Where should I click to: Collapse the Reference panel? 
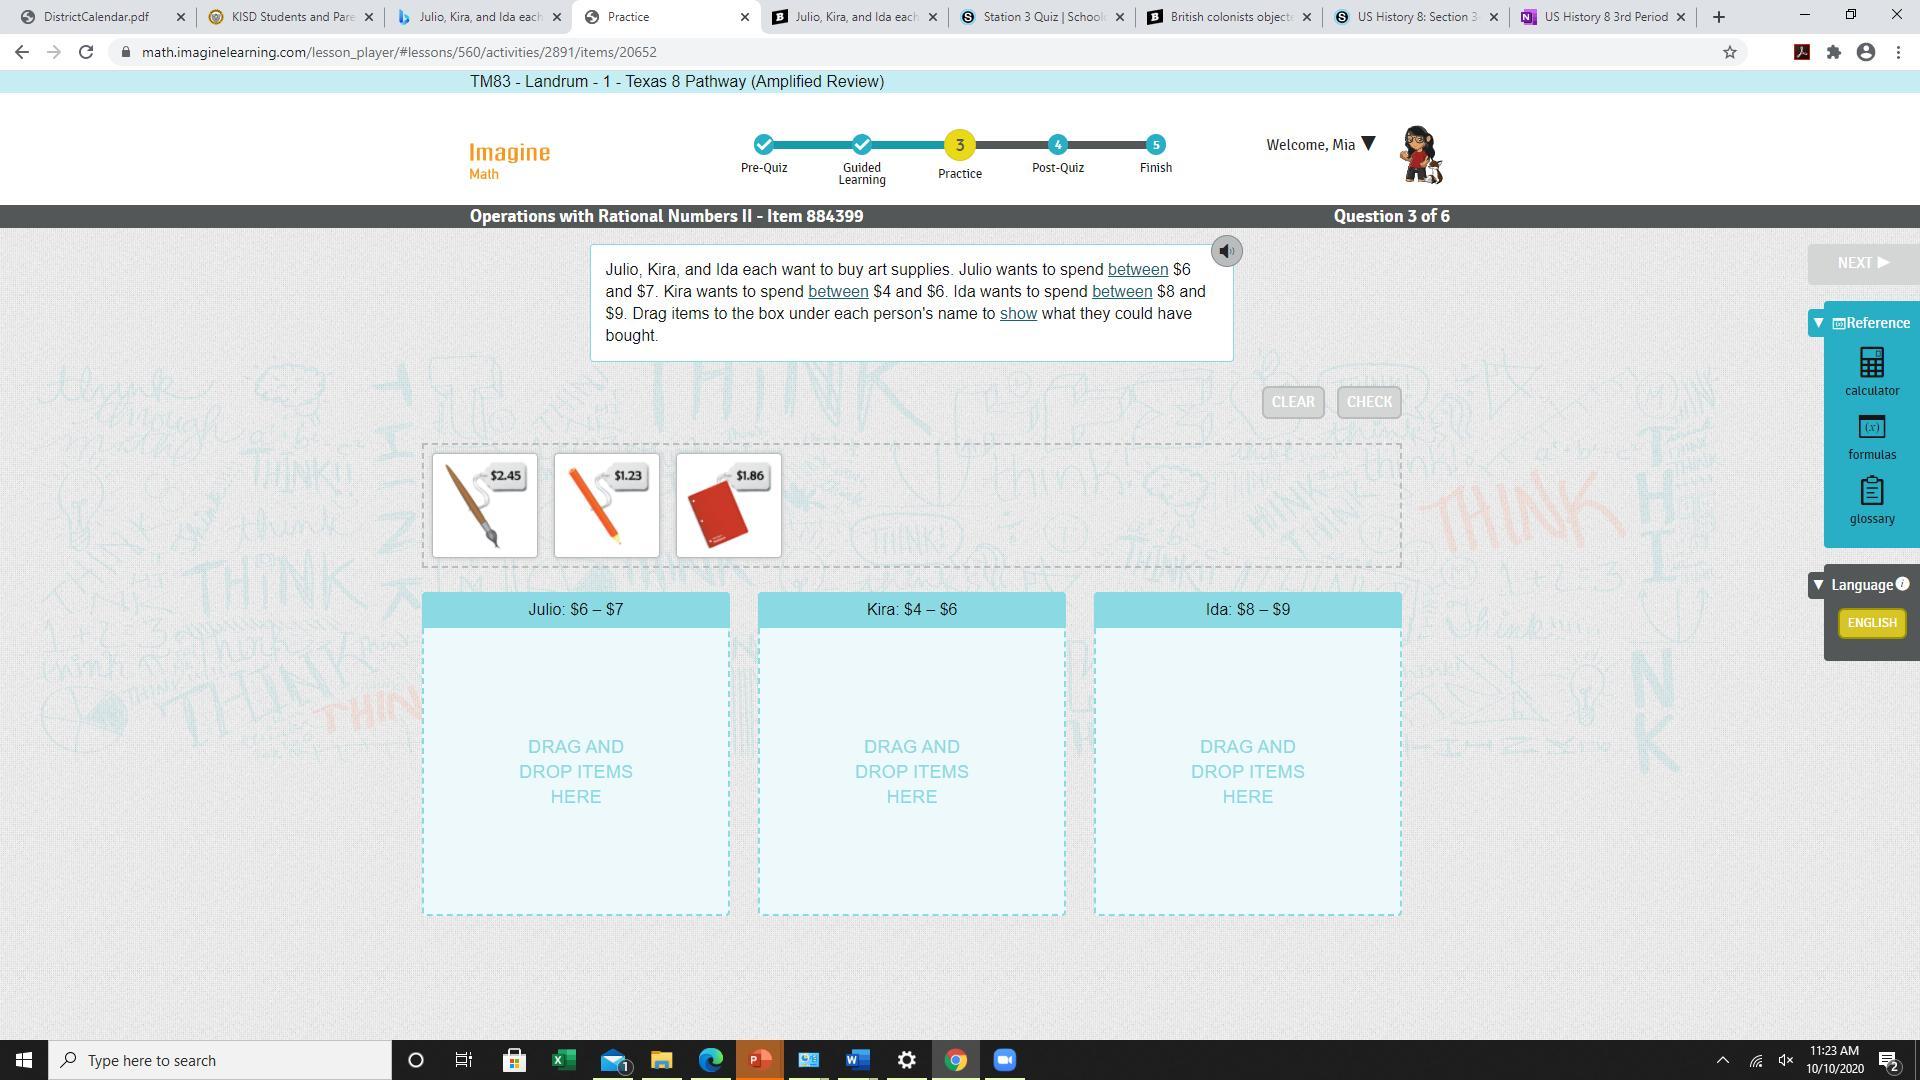1819,323
